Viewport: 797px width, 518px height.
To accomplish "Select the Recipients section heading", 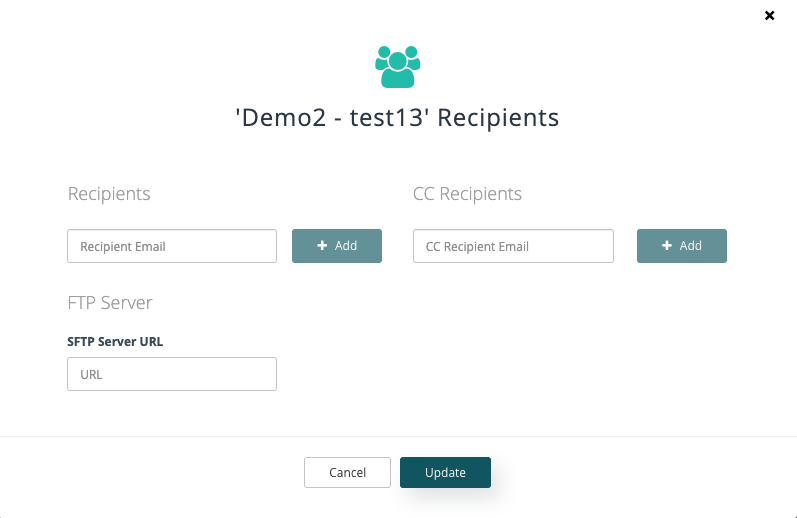I will pyautogui.click(x=109, y=194).
